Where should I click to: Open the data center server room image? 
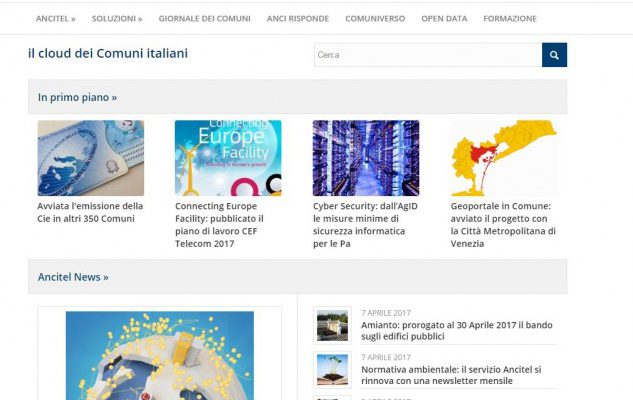click(366, 158)
